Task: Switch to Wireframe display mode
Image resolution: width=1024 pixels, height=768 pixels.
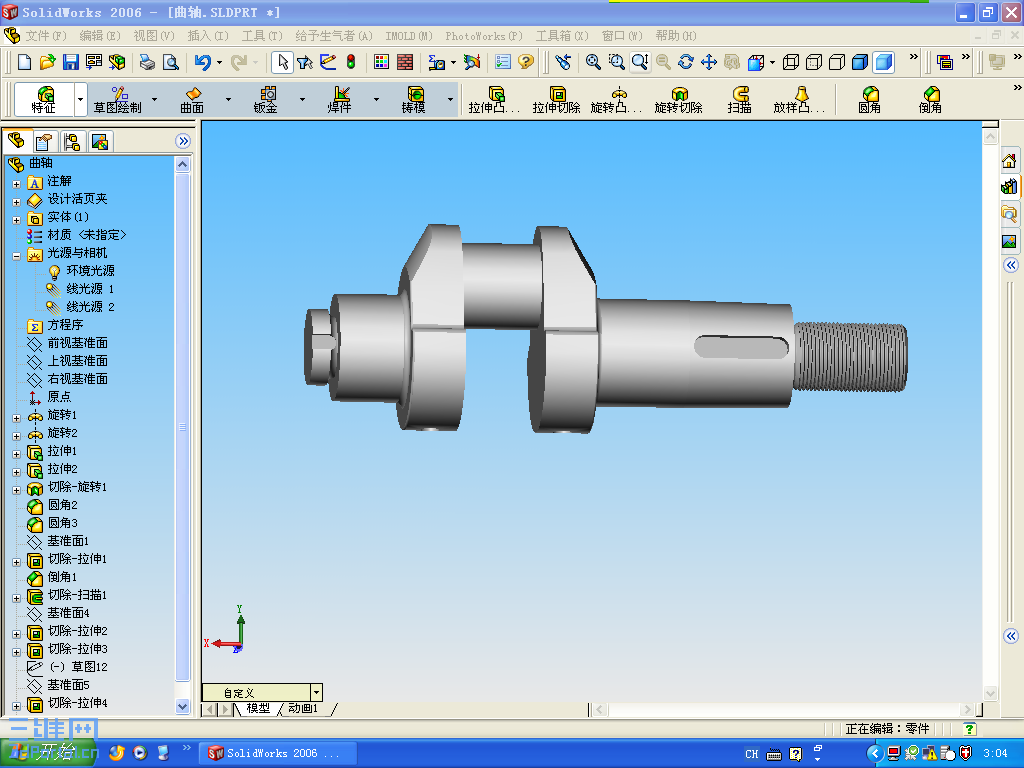Action: [791, 62]
